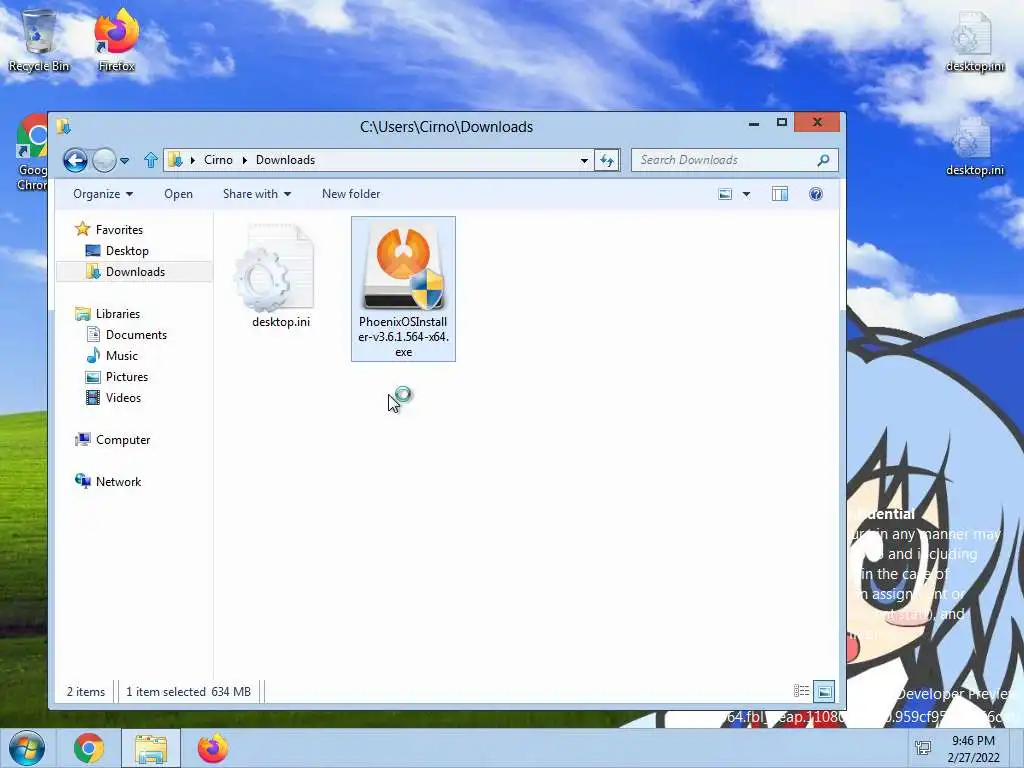The width and height of the screenshot is (1024, 768).
Task: Maximize the Downloads Explorer window
Action: click(x=781, y=123)
